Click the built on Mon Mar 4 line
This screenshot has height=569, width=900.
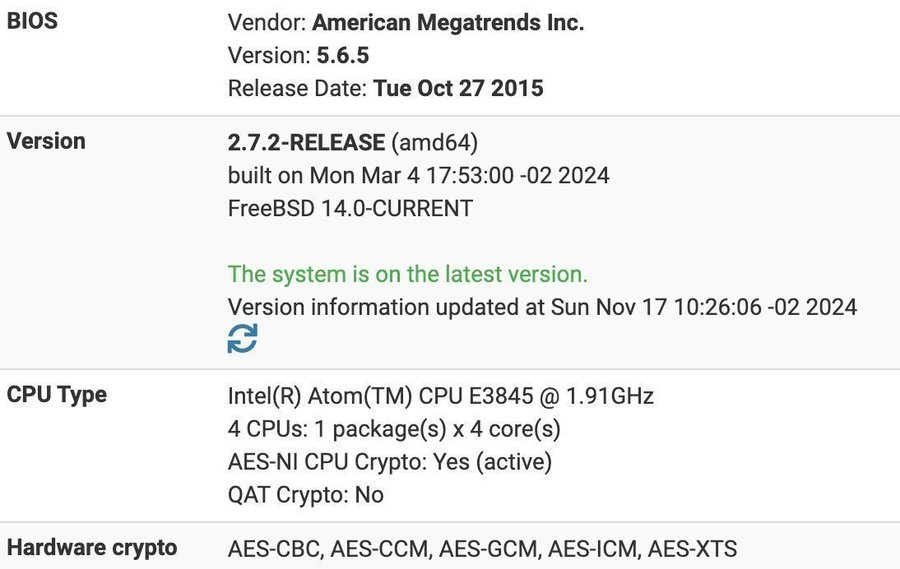point(418,176)
